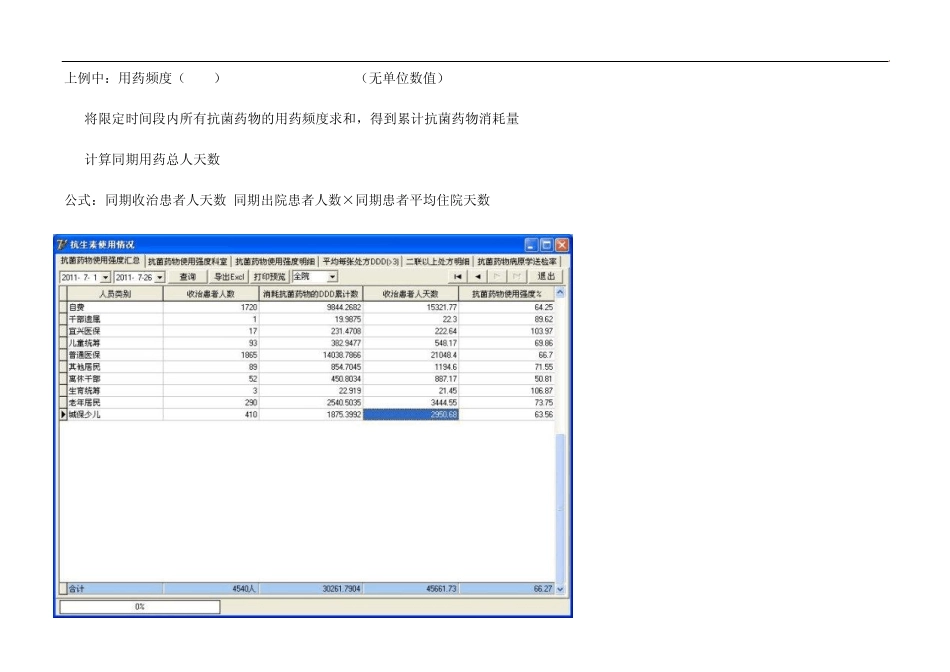Image resolution: width=950 pixels, height=672 pixels.
Task: Select the 生育统筹 row
Action: click(307, 391)
